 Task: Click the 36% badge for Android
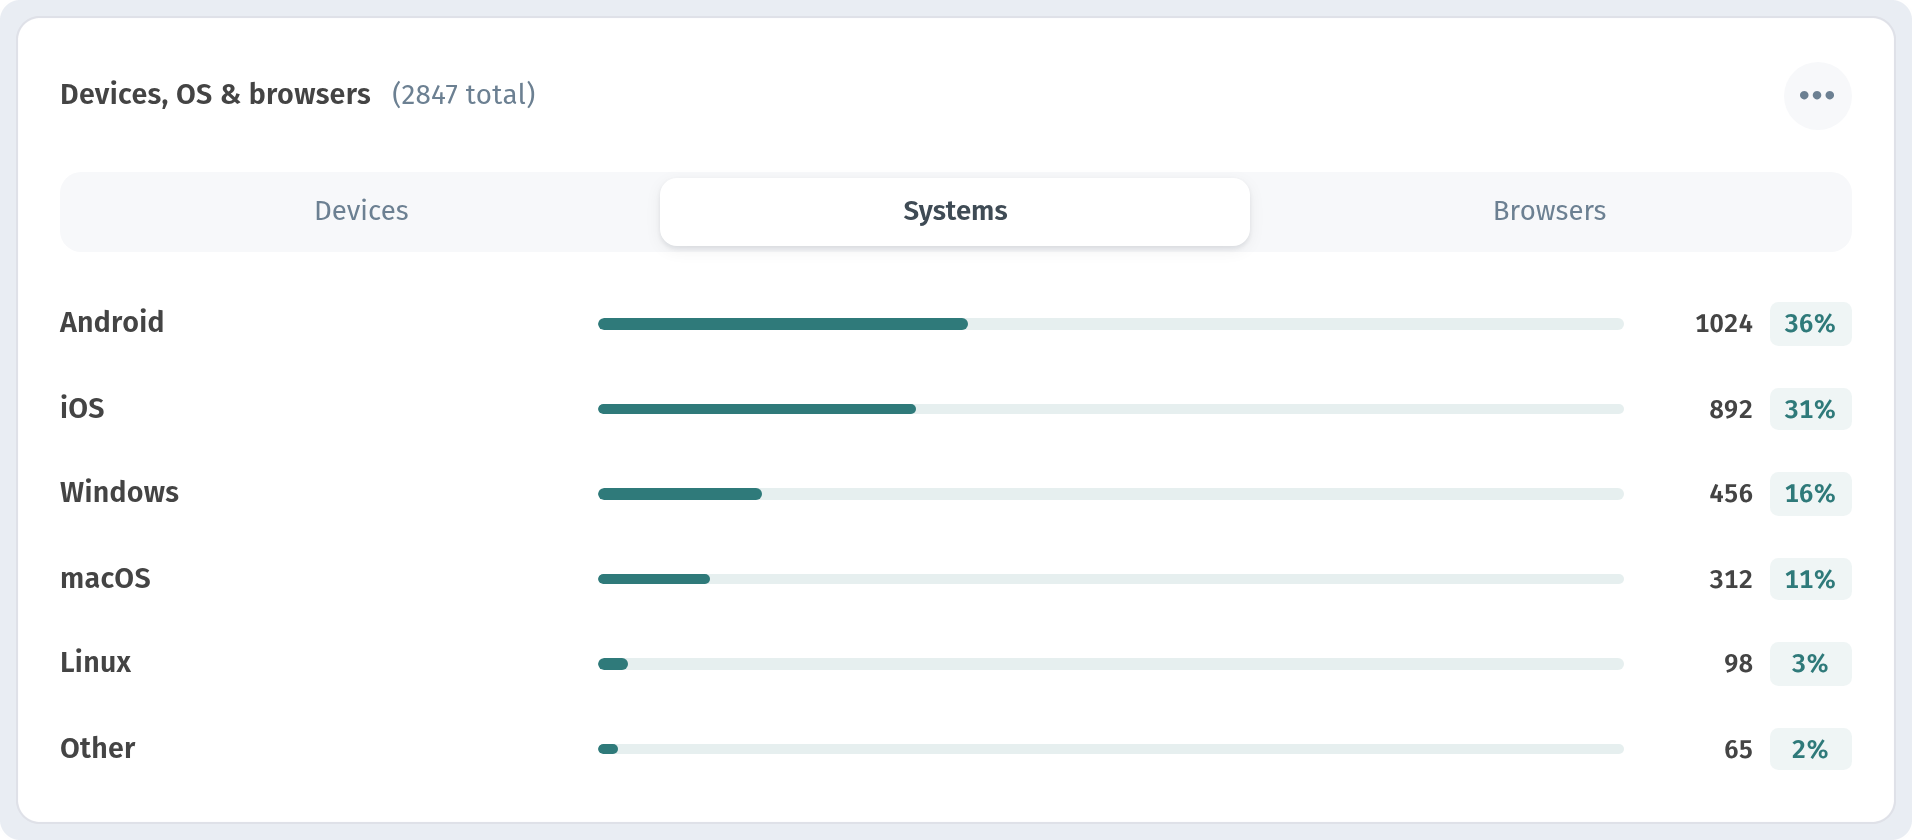tap(1810, 324)
